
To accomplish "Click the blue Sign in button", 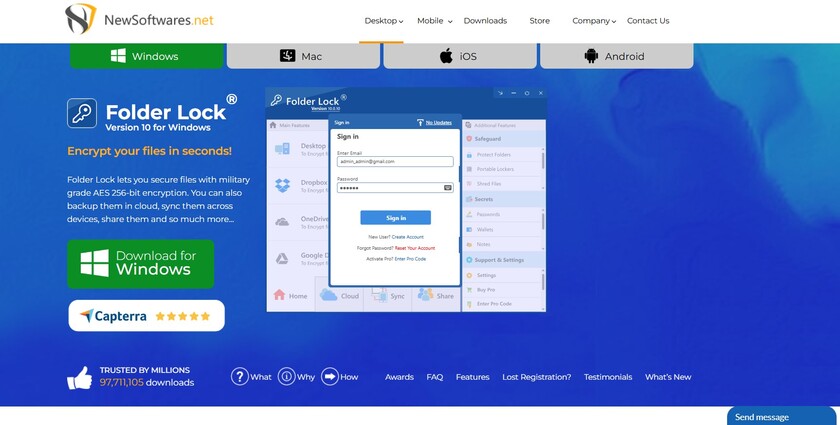I will [x=395, y=218].
